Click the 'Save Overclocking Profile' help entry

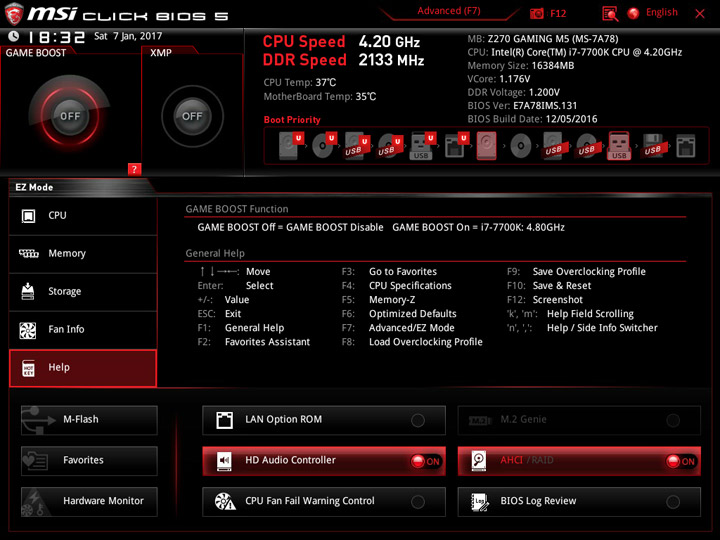[589, 271]
